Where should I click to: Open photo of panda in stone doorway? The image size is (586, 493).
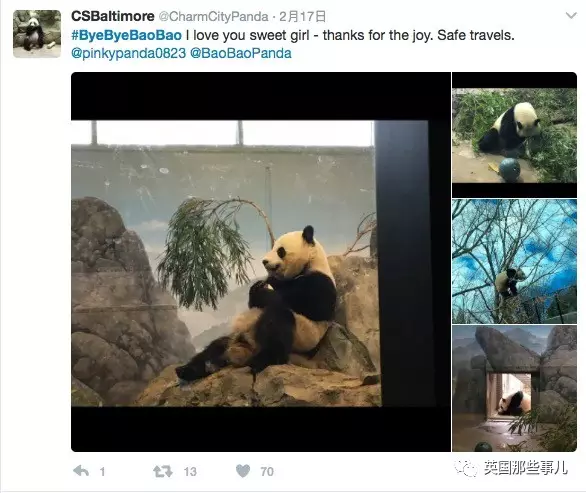point(514,388)
